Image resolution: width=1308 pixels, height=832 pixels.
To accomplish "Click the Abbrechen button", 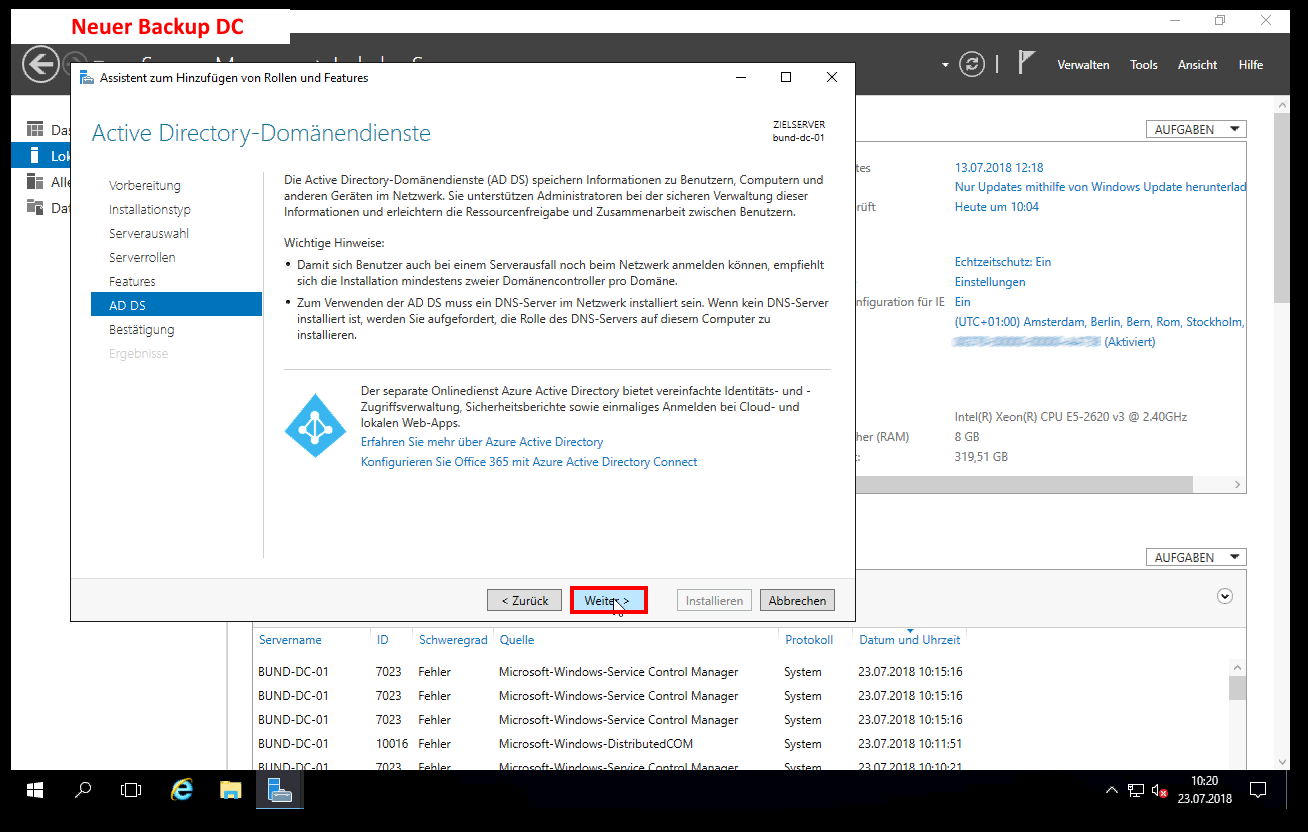I will coord(797,600).
